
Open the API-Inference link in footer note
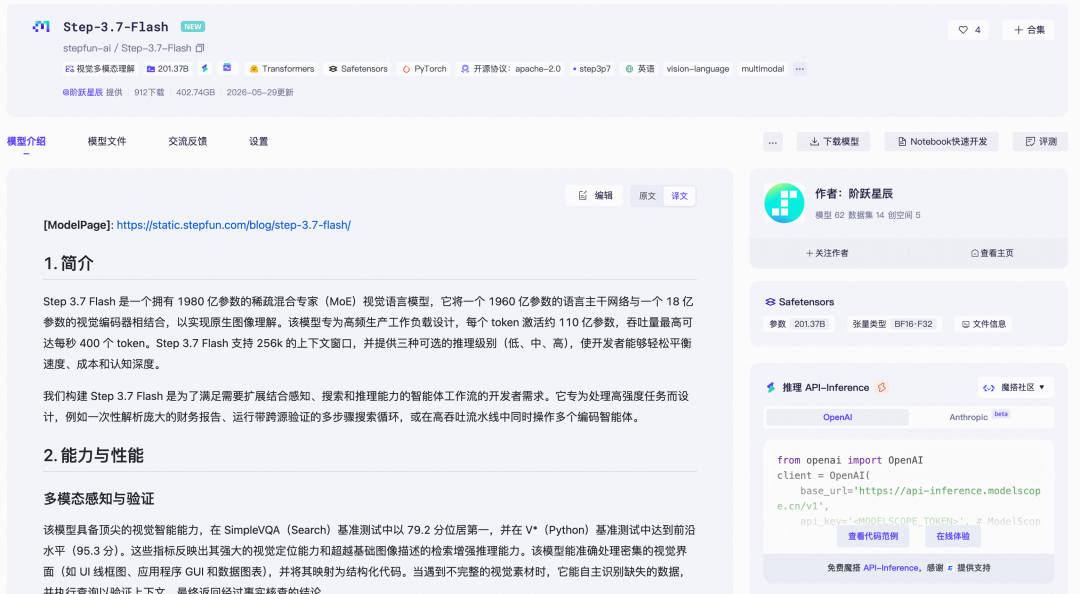coord(891,568)
